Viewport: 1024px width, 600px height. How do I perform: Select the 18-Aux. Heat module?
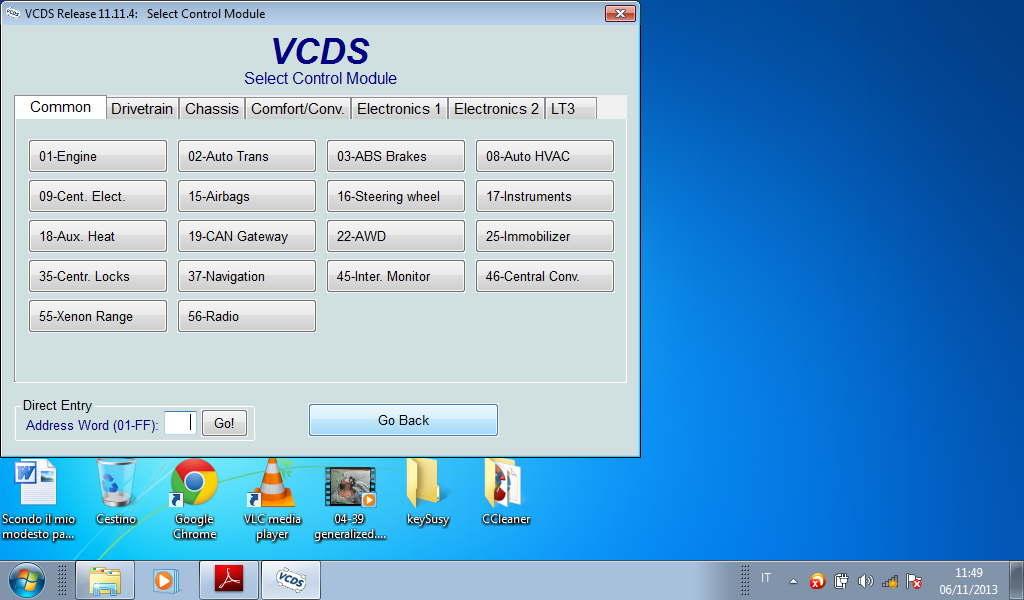pyautogui.click(x=98, y=236)
